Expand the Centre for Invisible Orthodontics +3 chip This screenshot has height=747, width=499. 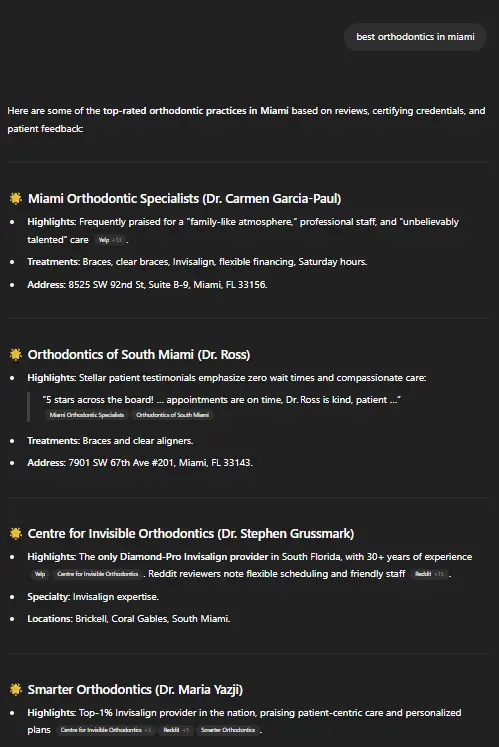[105, 730]
